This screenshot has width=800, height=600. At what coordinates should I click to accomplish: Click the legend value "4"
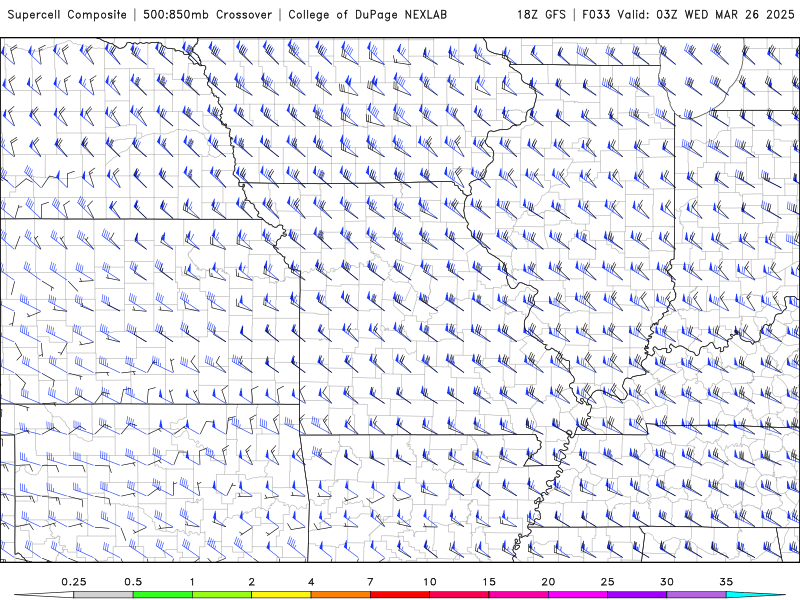[x=311, y=582]
